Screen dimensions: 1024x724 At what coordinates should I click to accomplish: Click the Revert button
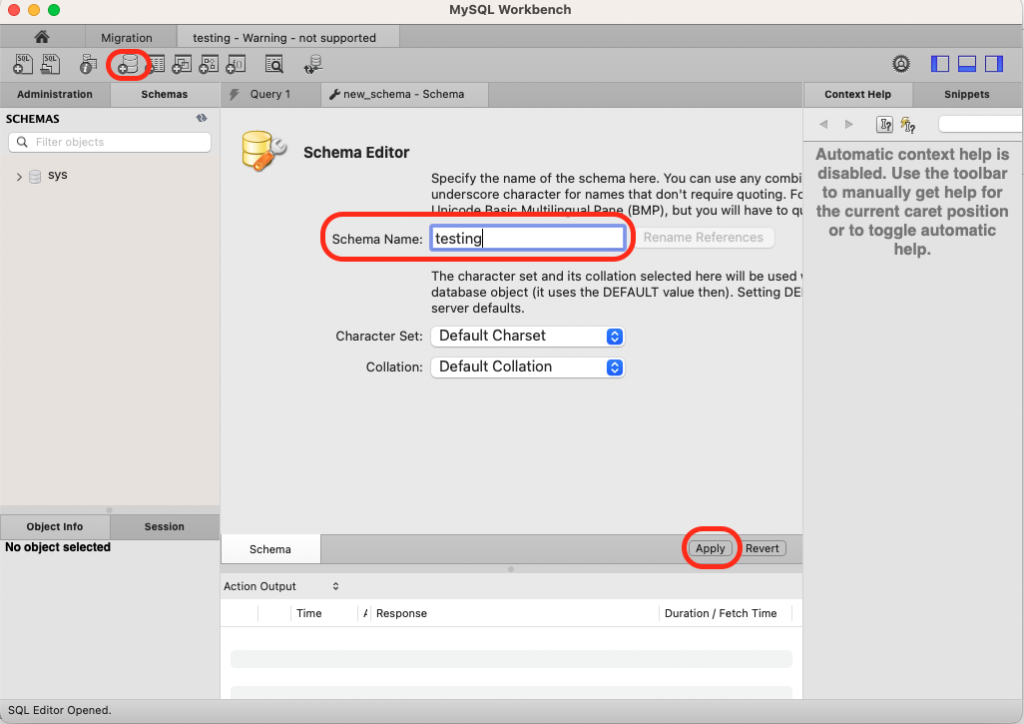(762, 548)
